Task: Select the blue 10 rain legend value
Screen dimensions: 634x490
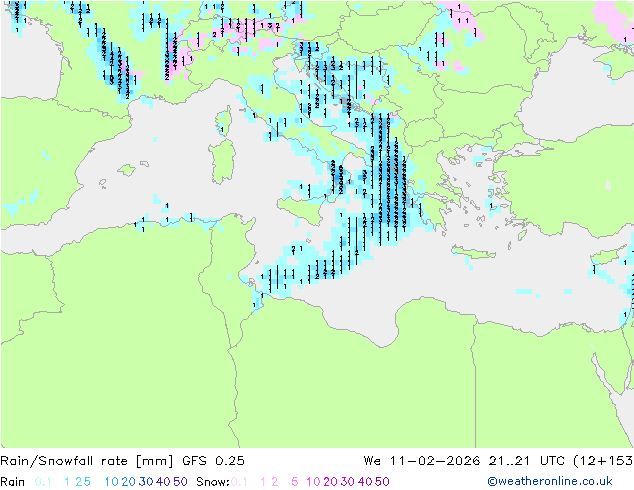Action: coord(112,482)
